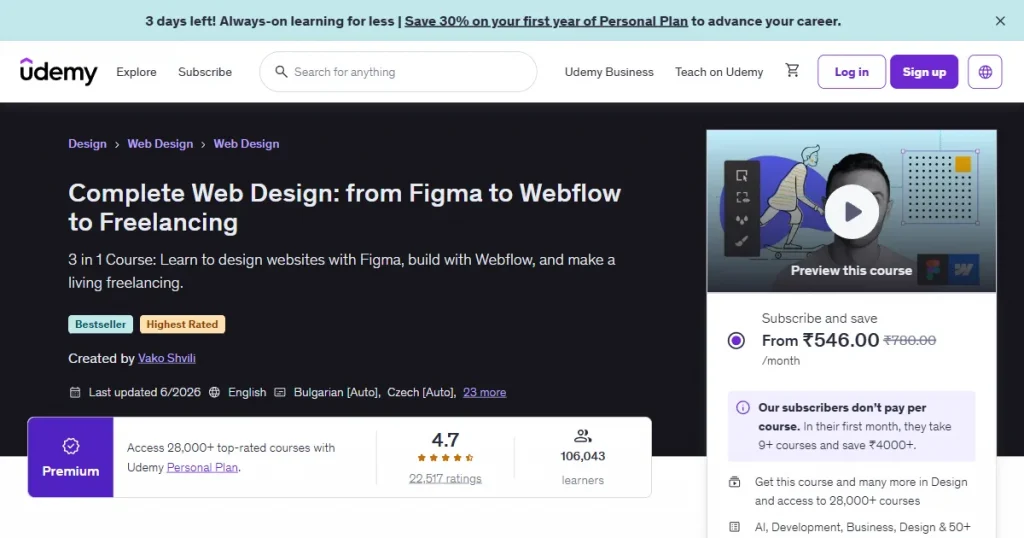Click the struck-through ₹780.00 price
Viewport: 1024px width, 538px height.
pos(910,340)
